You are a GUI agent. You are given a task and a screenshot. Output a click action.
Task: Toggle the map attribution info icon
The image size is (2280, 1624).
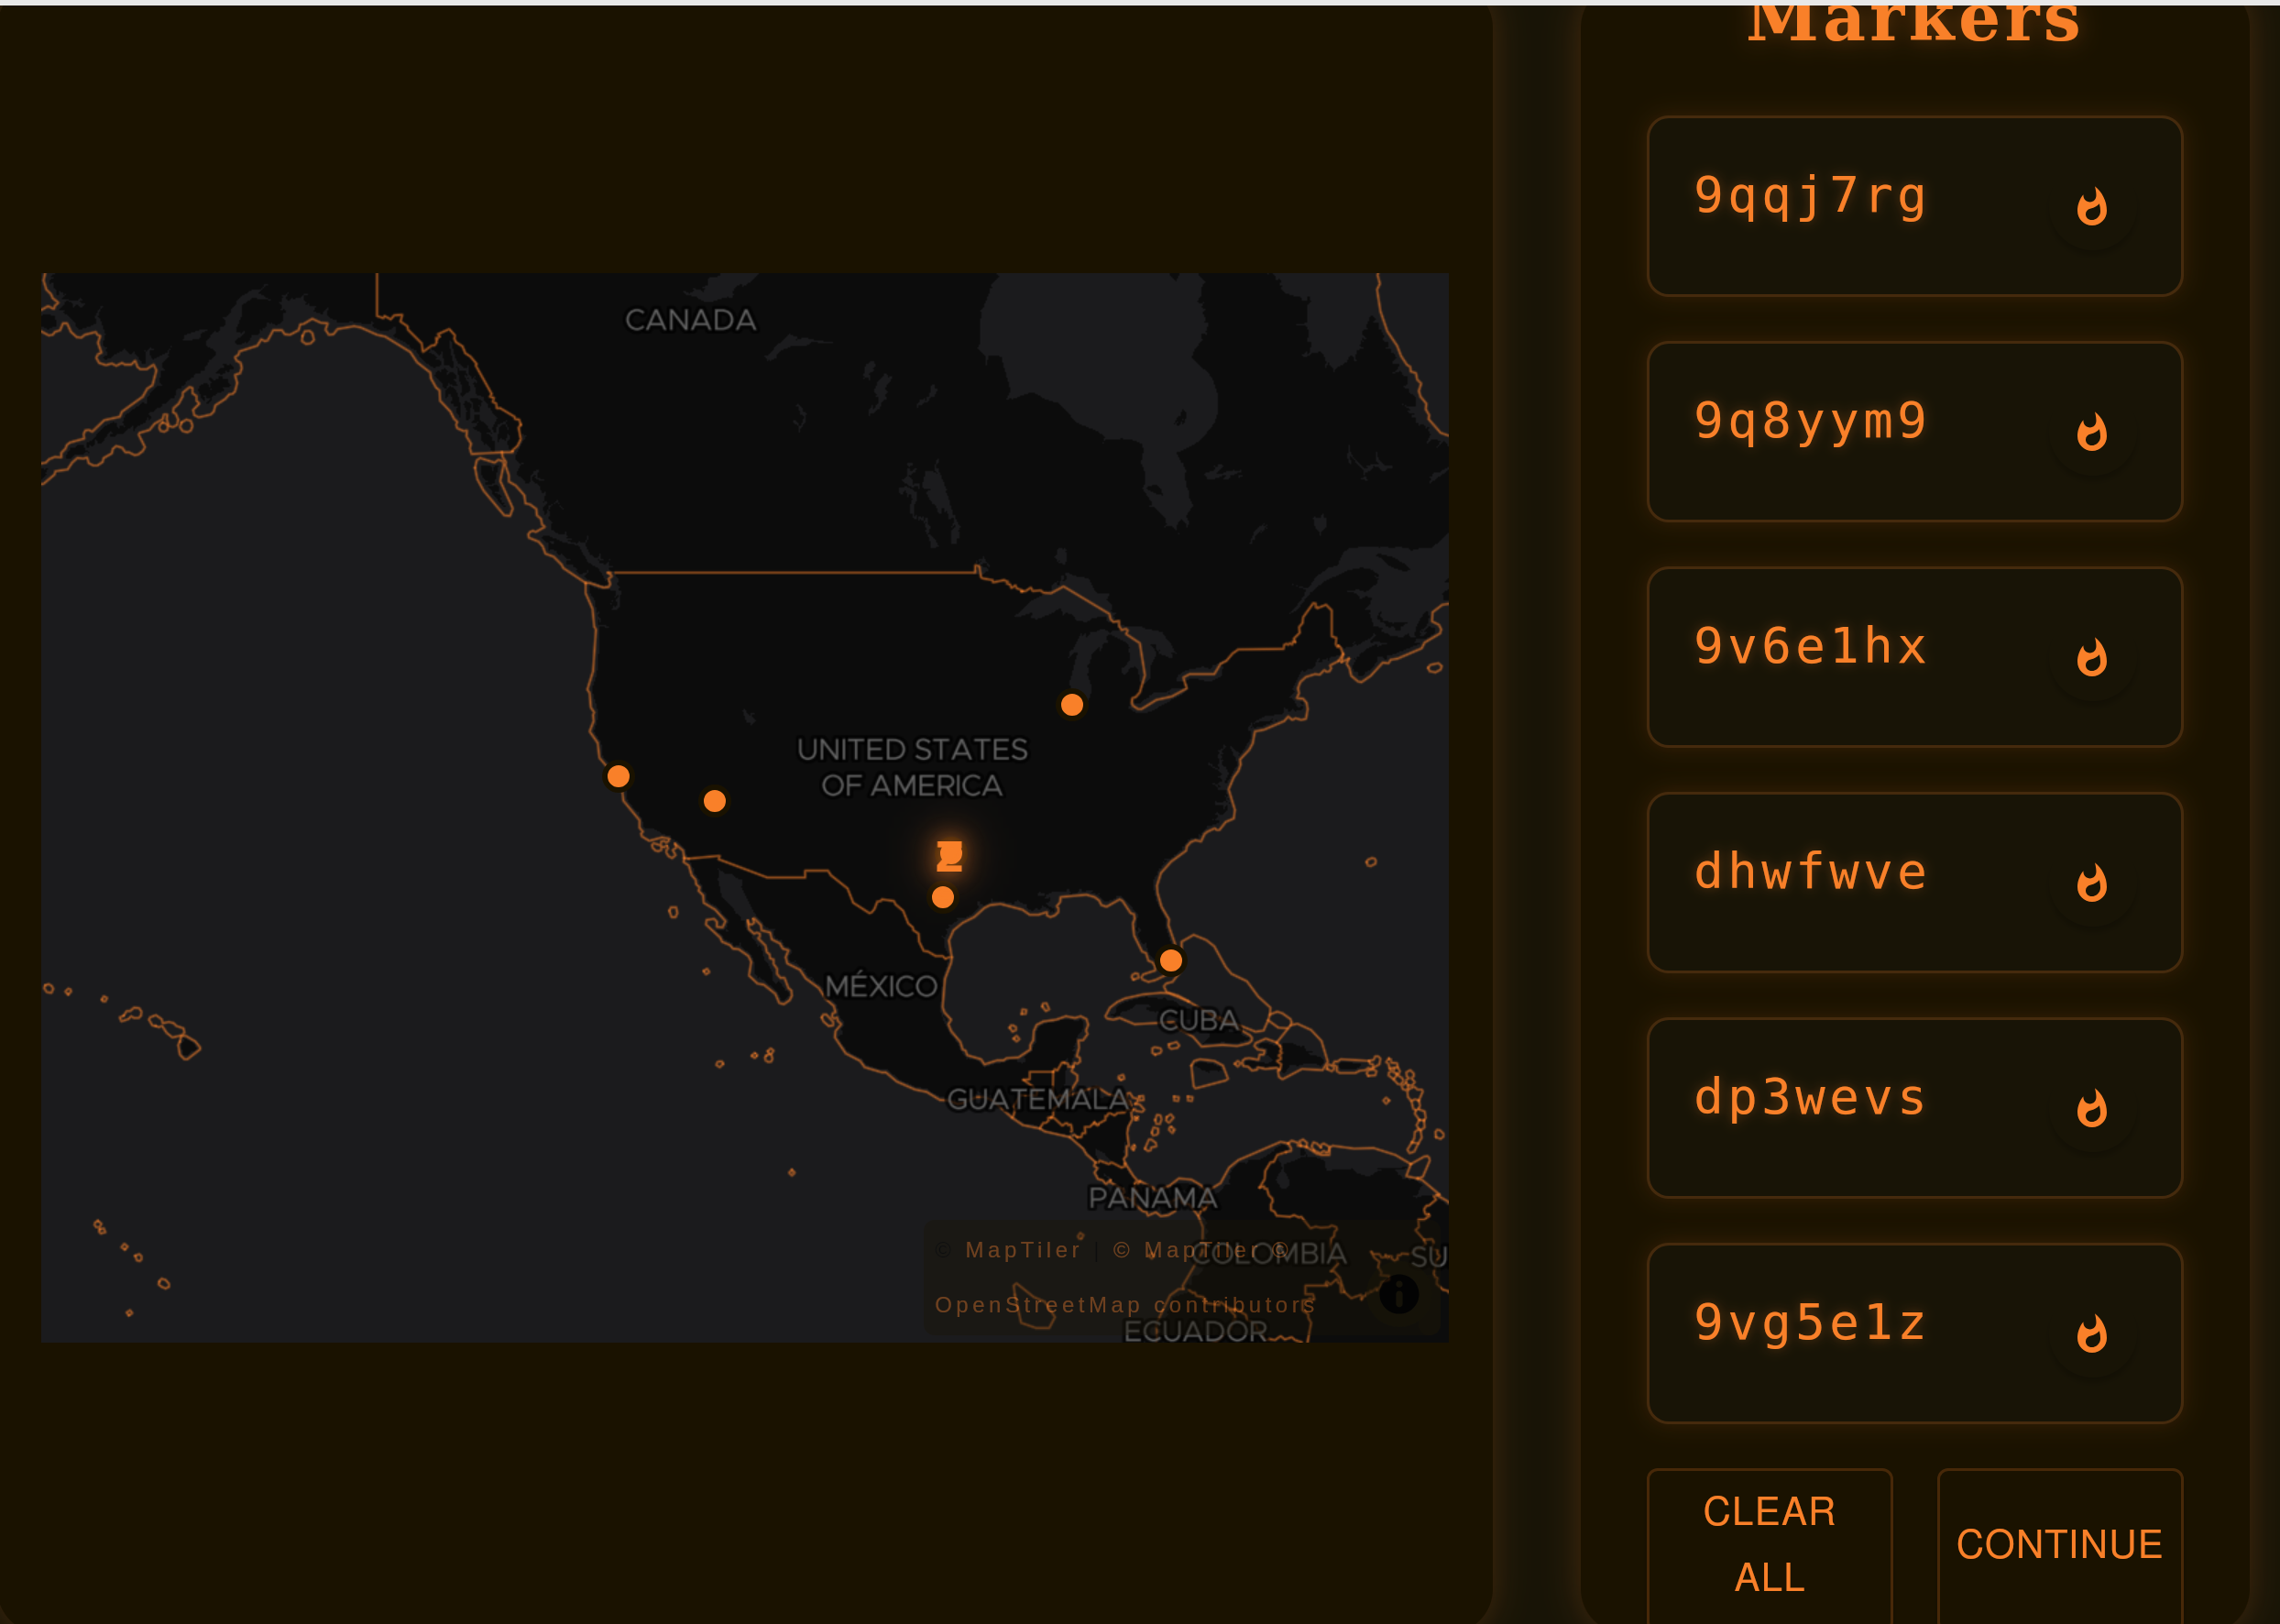(1398, 1294)
